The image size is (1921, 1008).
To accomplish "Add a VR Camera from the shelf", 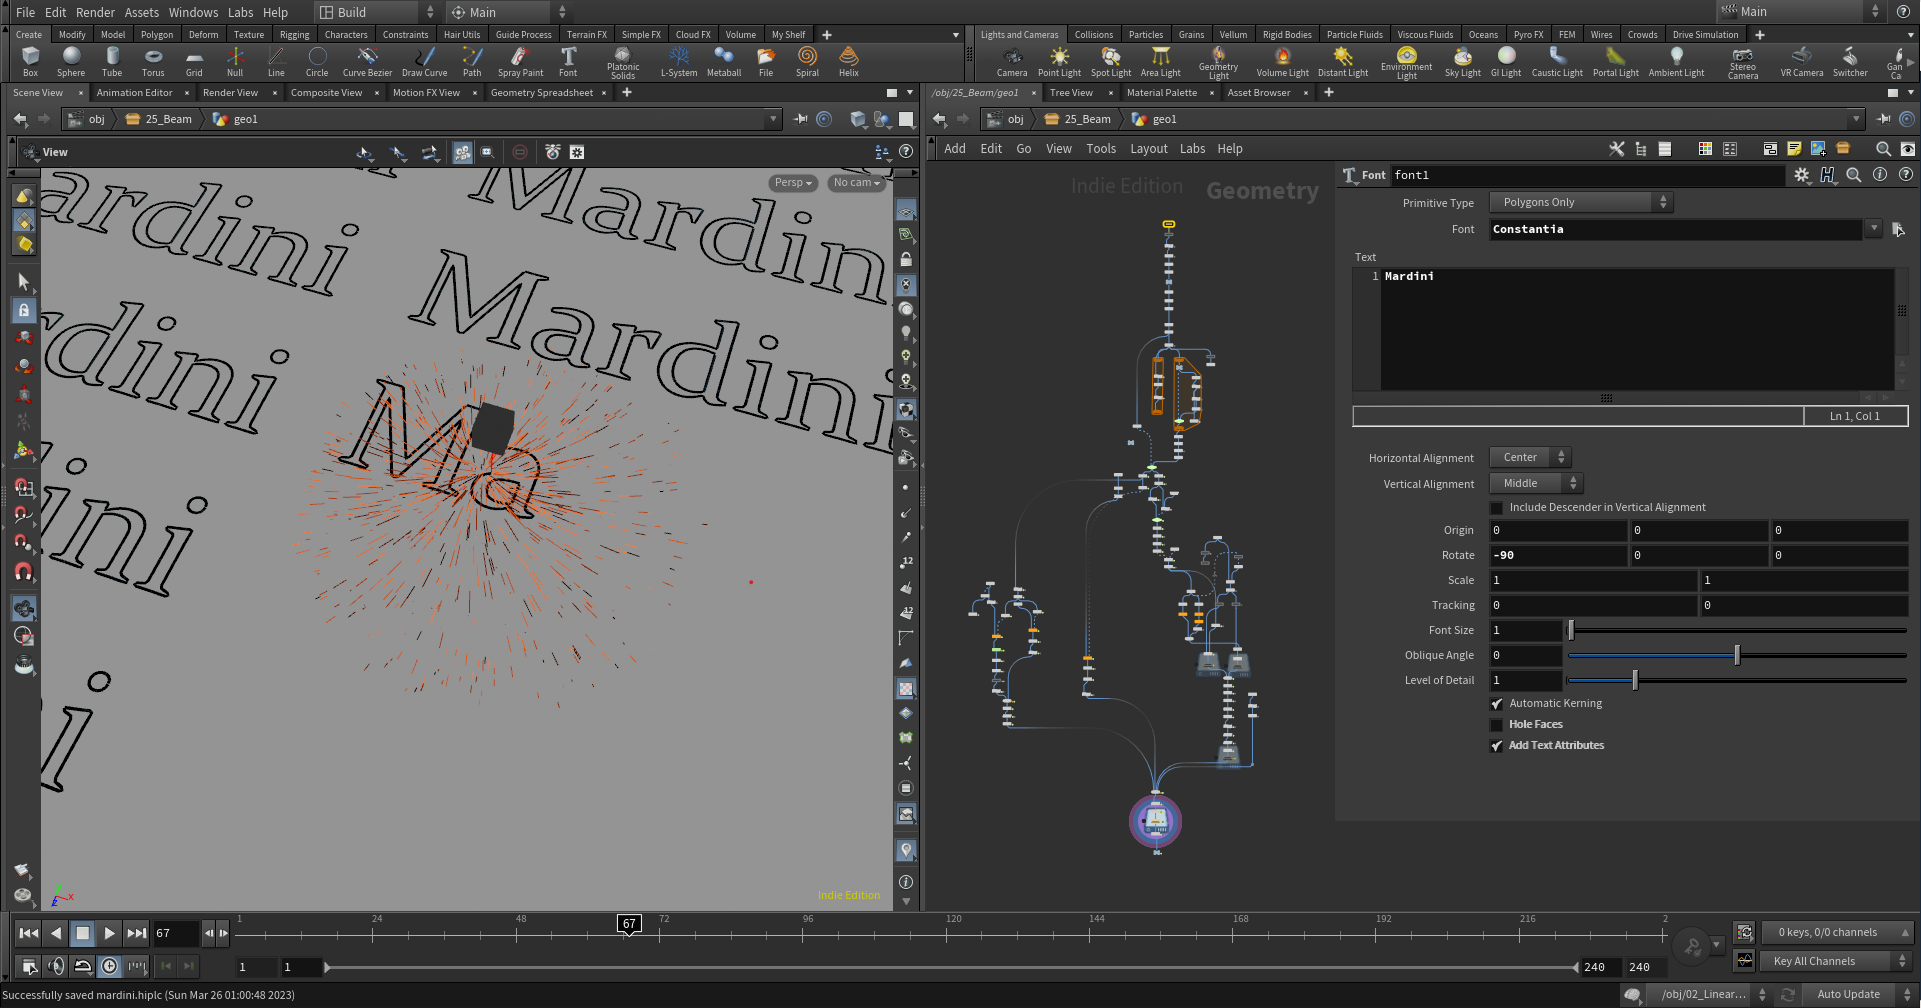I will 1802,62.
